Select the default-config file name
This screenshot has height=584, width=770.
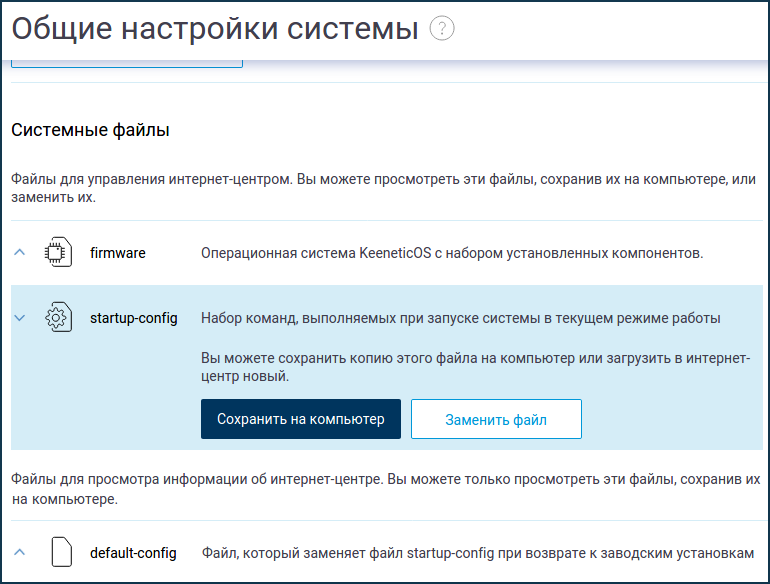click(133, 553)
